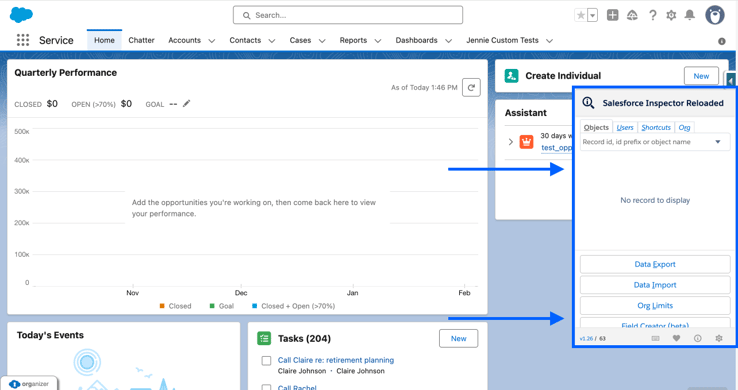738x390 pixels.
Task: Refresh the Quarterly Performance chart
Action: [471, 87]
